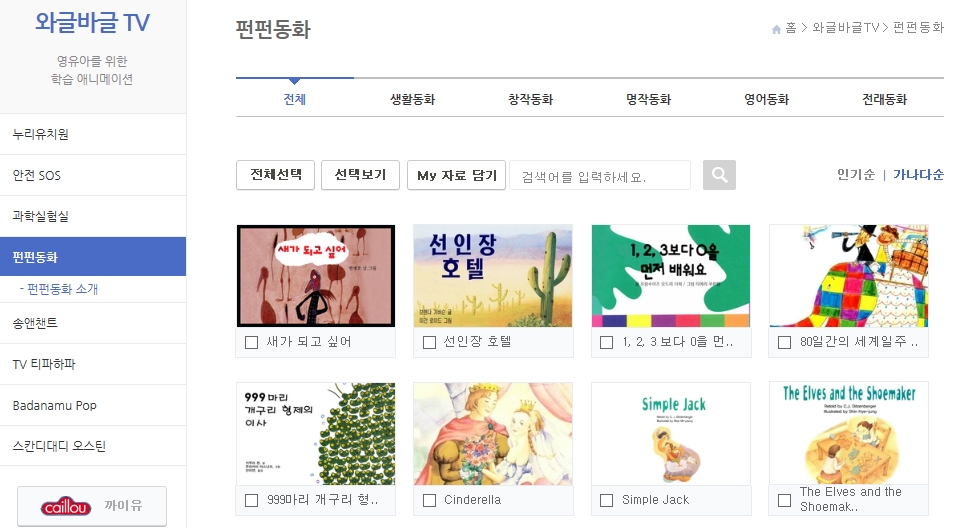Enable The Elves and the Shoemaker checkbox
Viewport: 961px width, 528px height.
point(784,500)
